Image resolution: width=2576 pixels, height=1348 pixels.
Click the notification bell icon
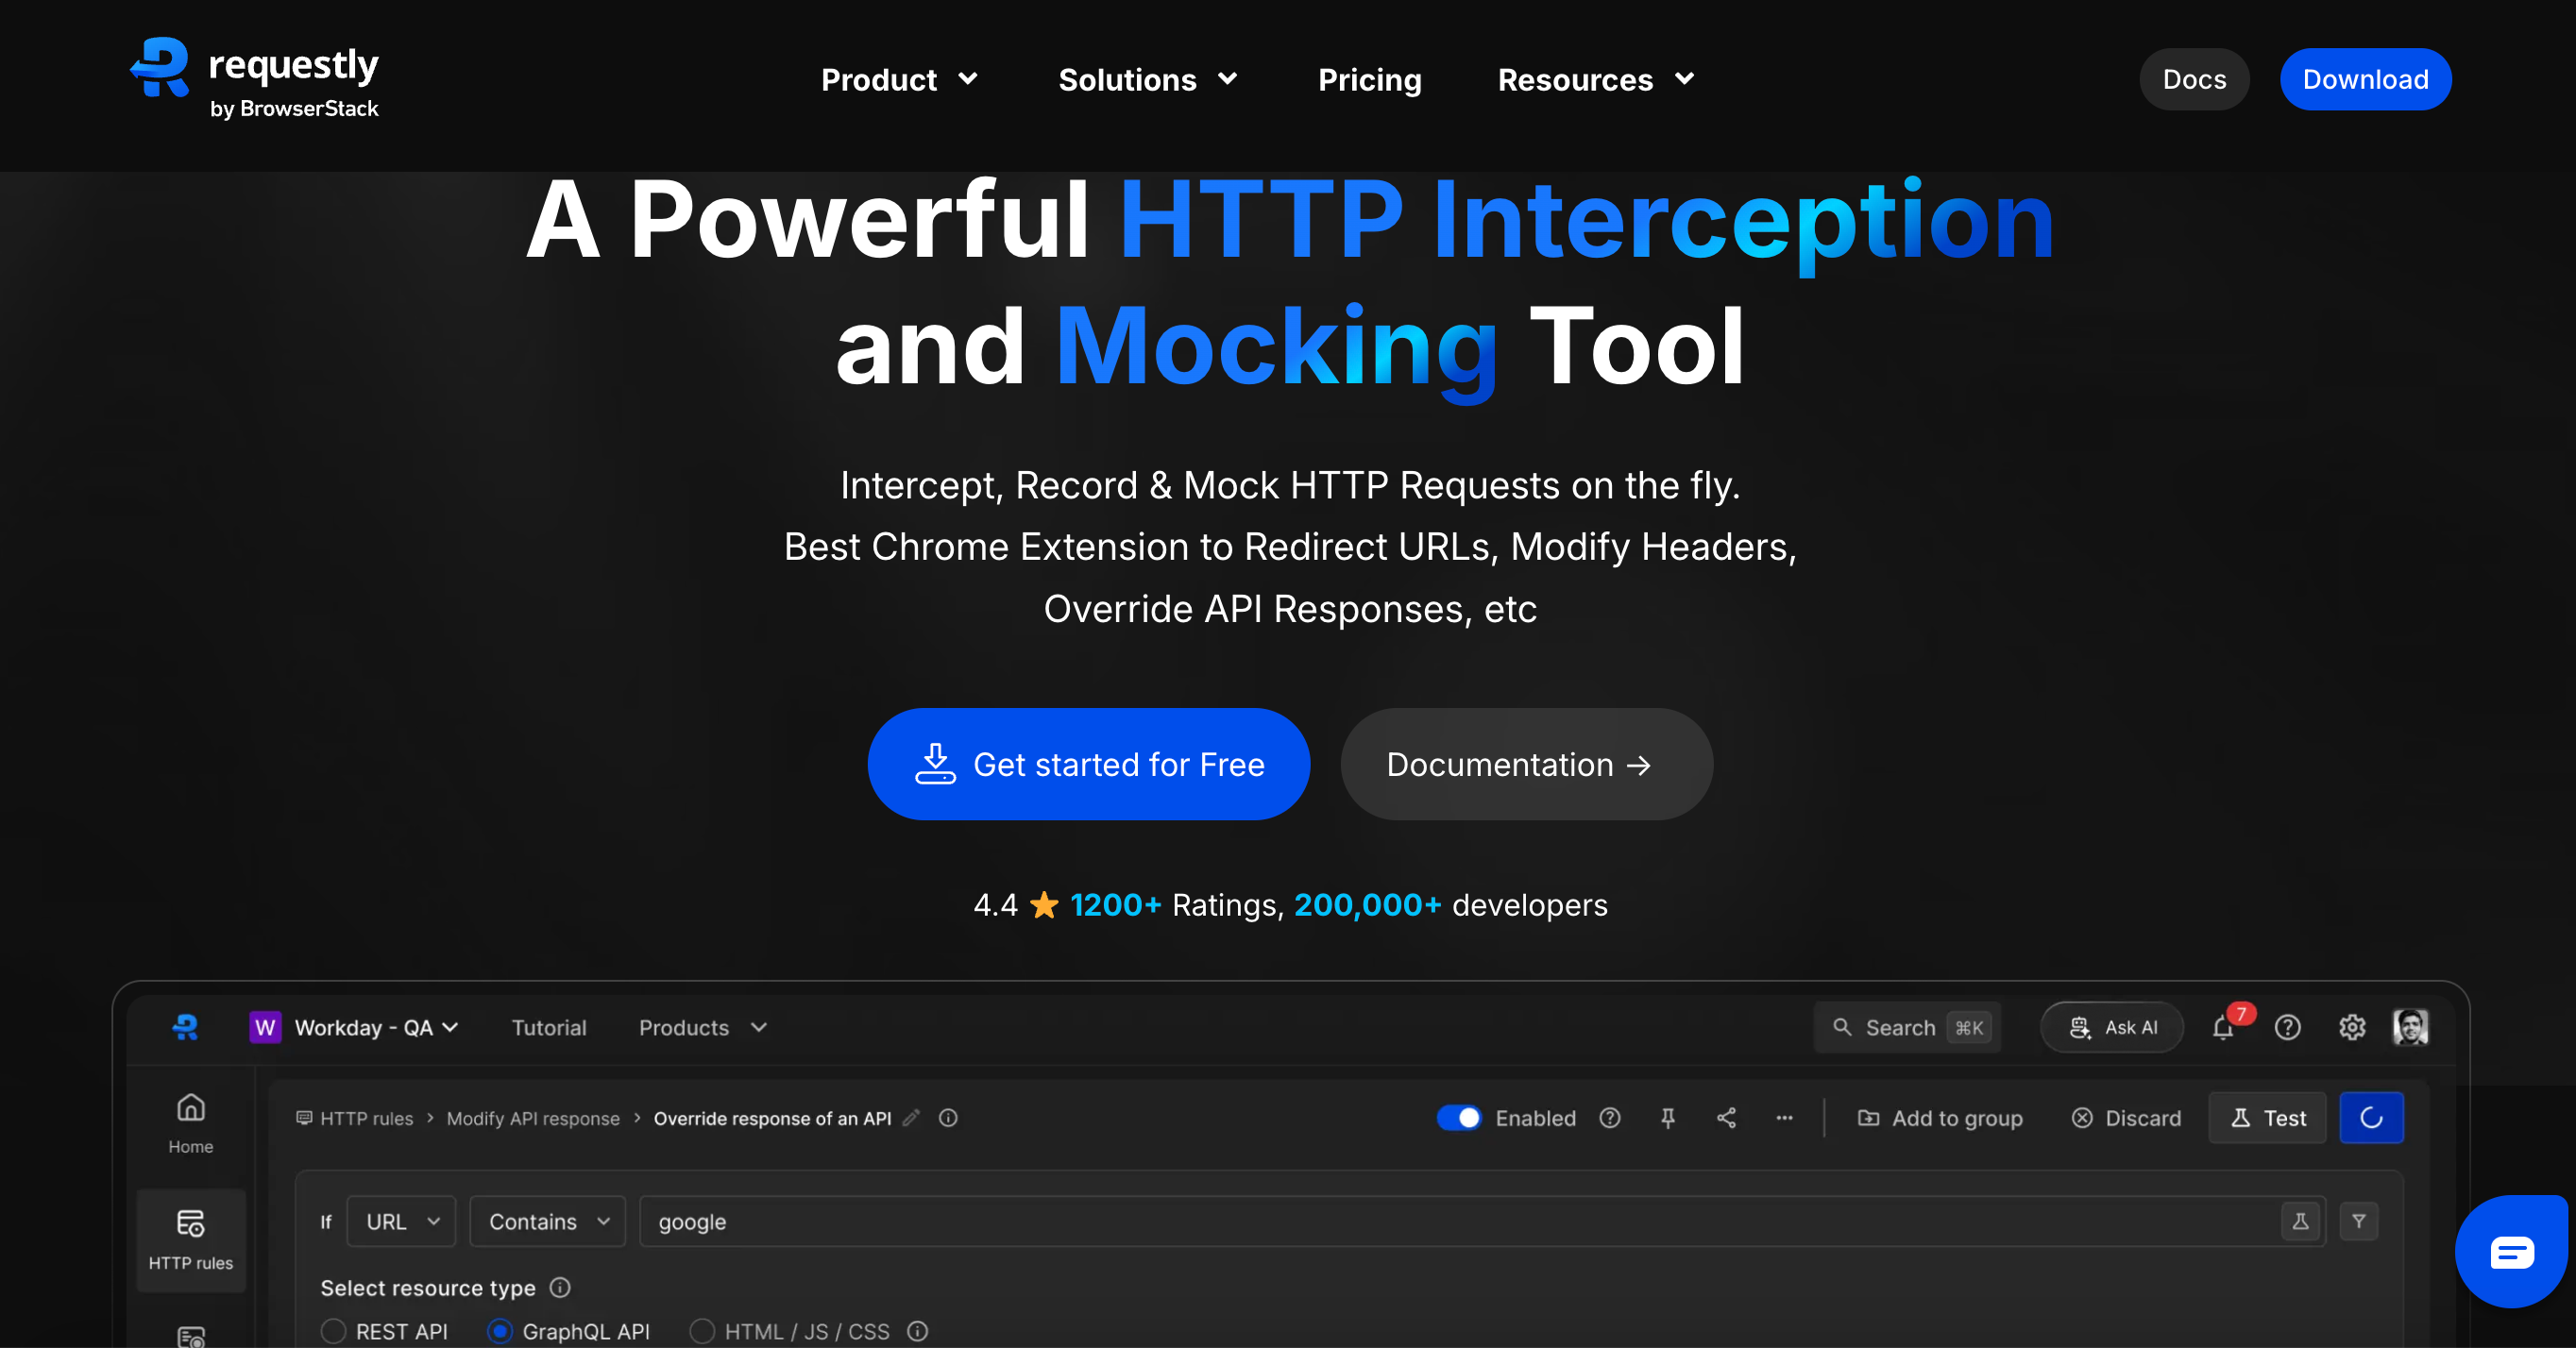(x=2223, y=1028)
